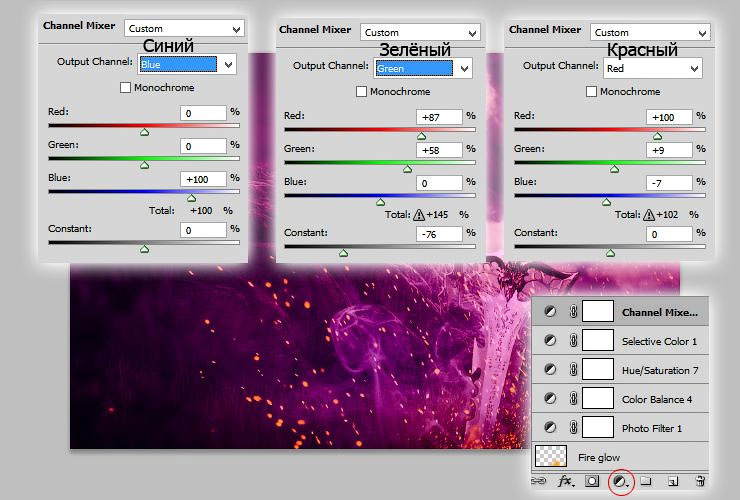Click the Channel Mixer layer mask thumbnail
The height and width of the screenshot is (500, 740).
tap(598, 312)
